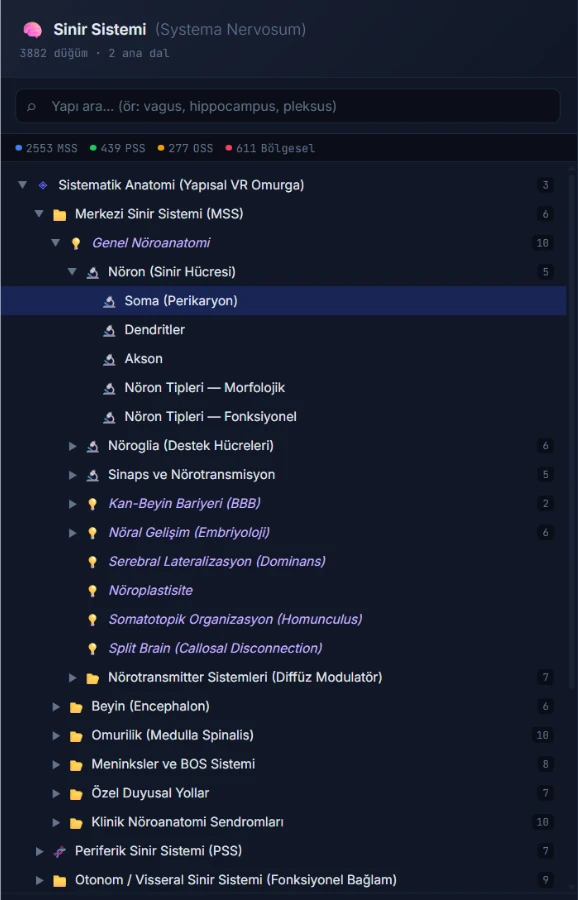Viewport: 578px width, 900px height.
Task: Expand Nöroglia (Destek Hücreleri) branch
Action: 72,446
